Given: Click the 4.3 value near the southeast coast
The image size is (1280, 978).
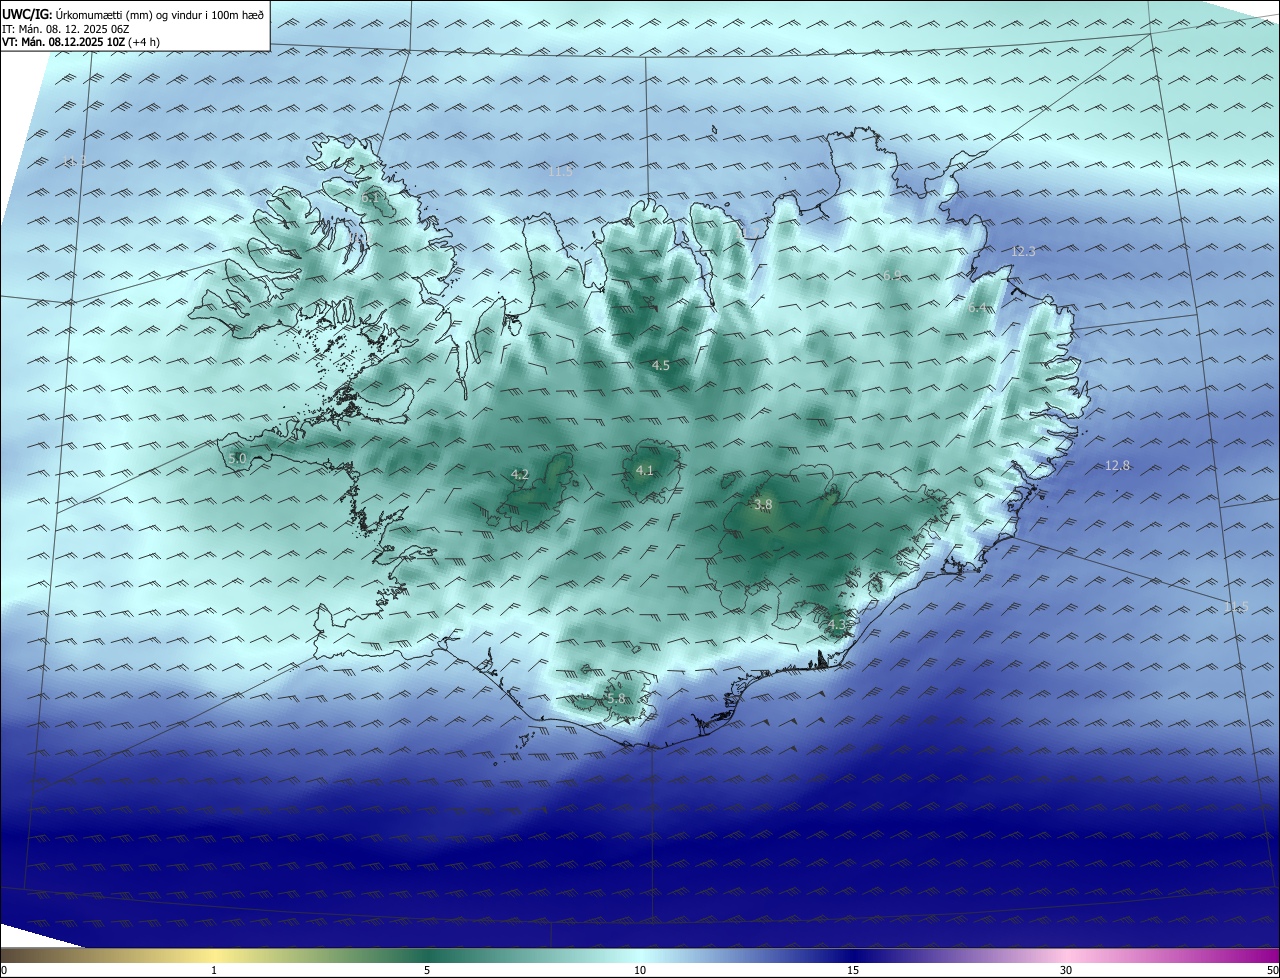Looking at the screenshot, I should tap(836, 625).
